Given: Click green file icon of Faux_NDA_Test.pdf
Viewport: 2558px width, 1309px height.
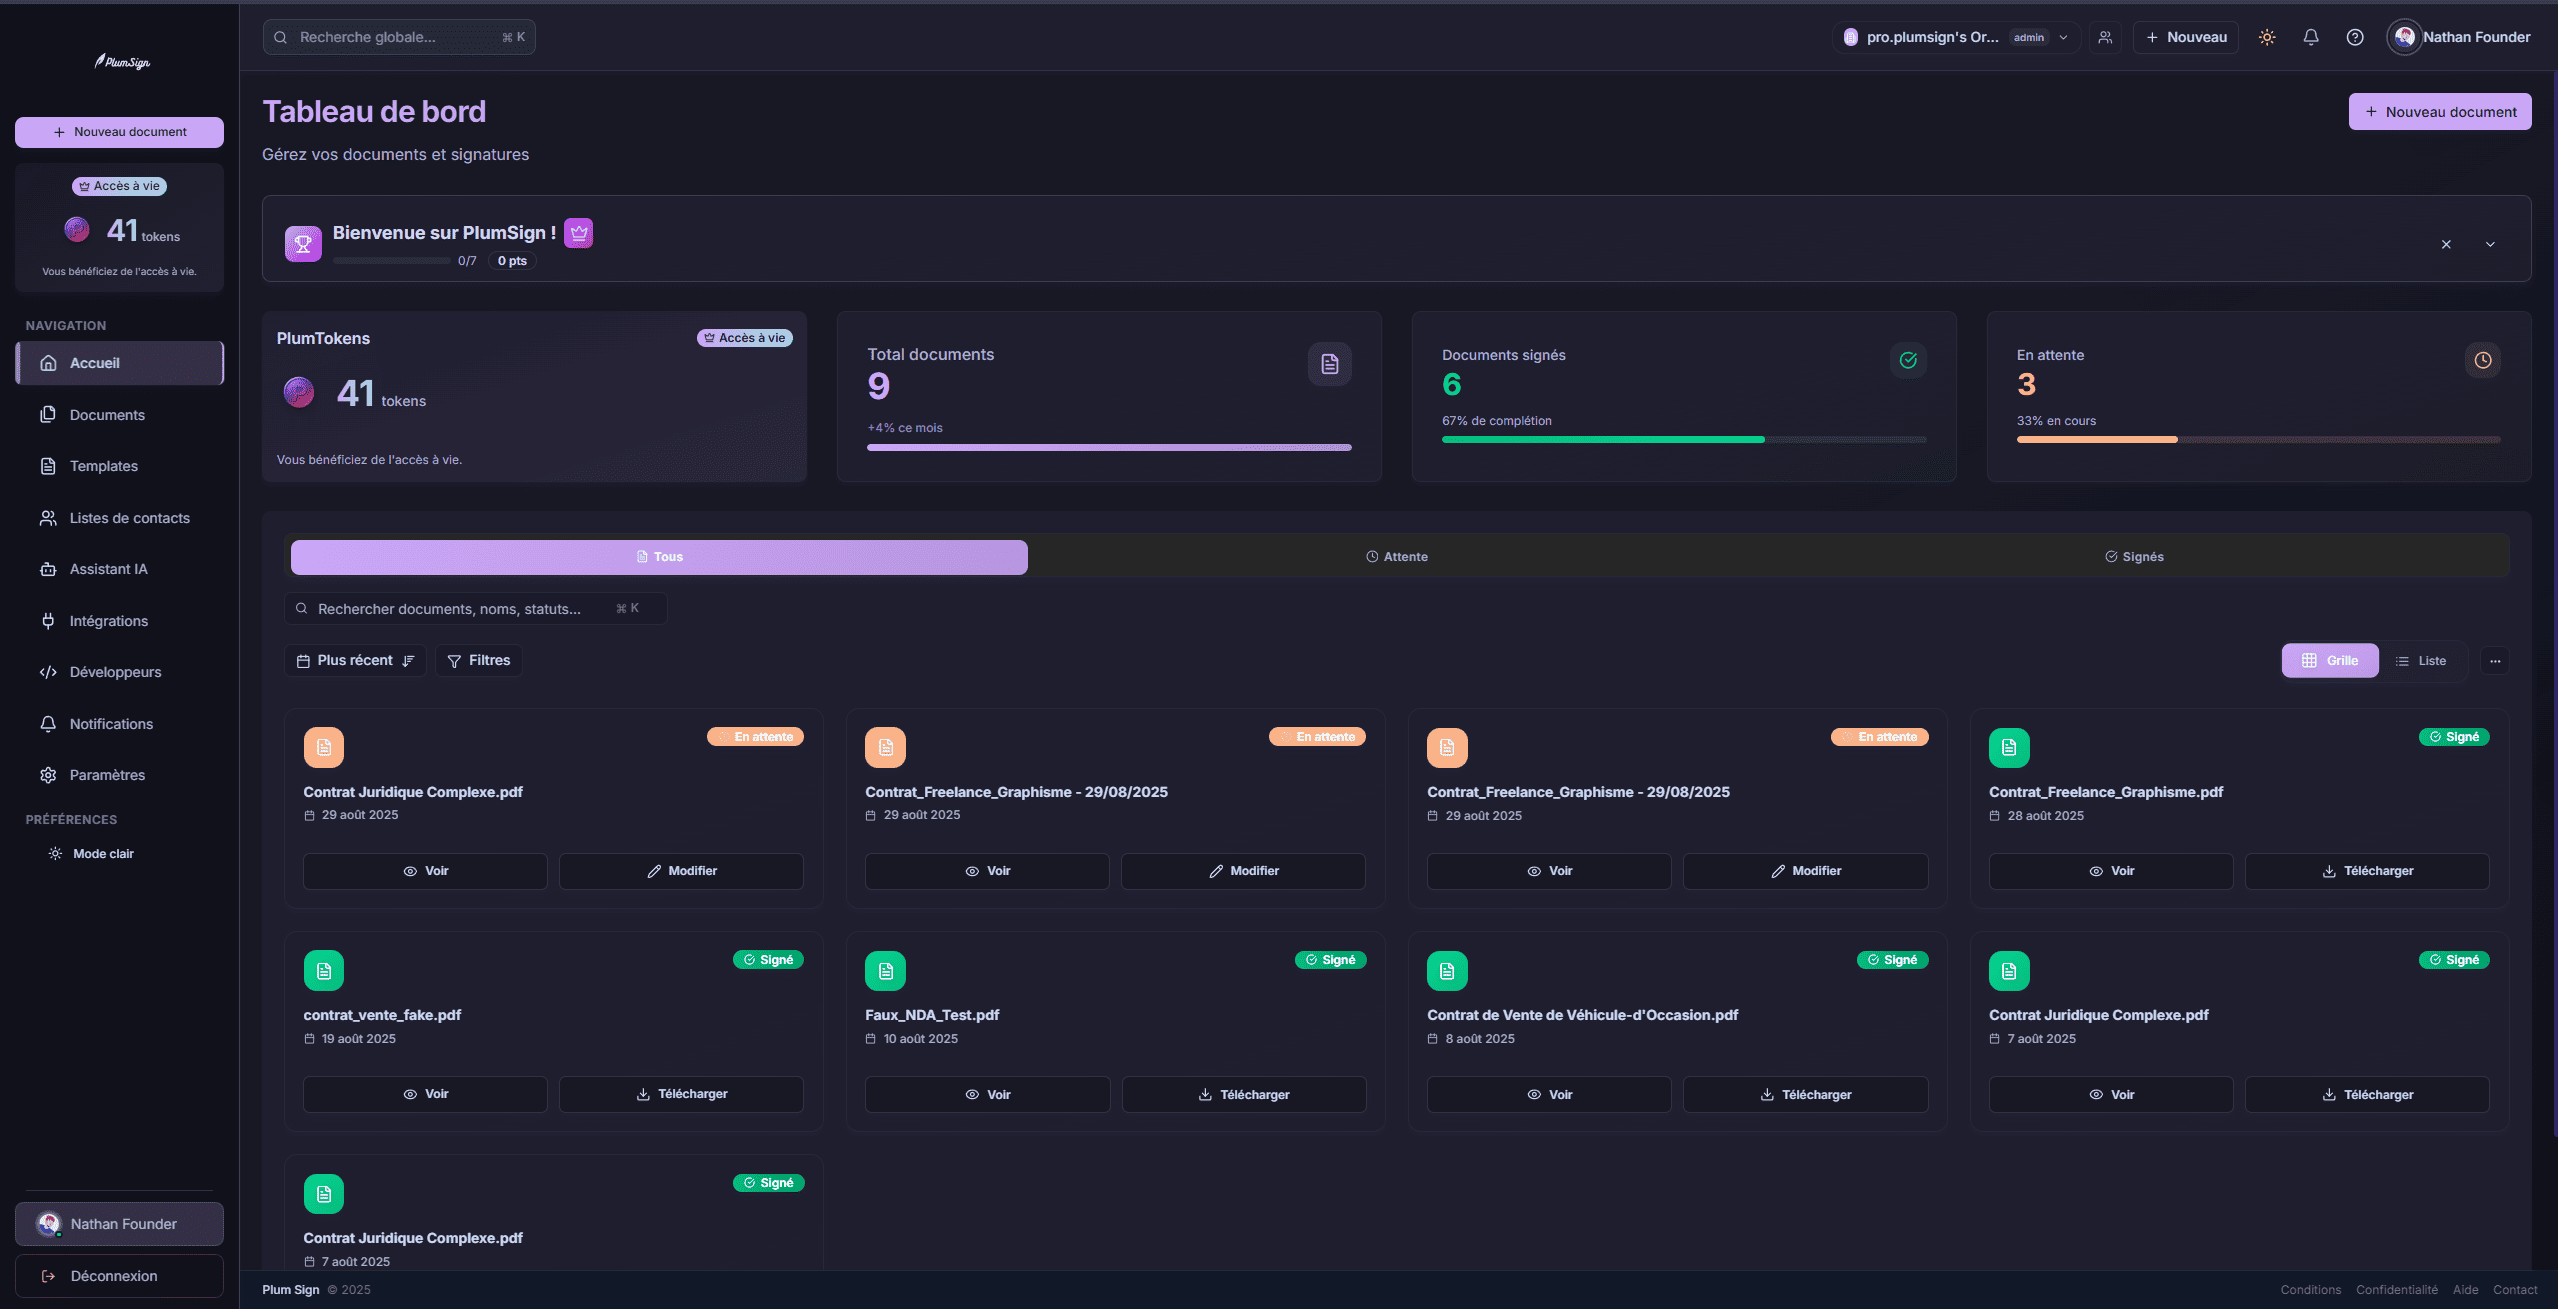Looking at the screenshot, I should point(886,971).
